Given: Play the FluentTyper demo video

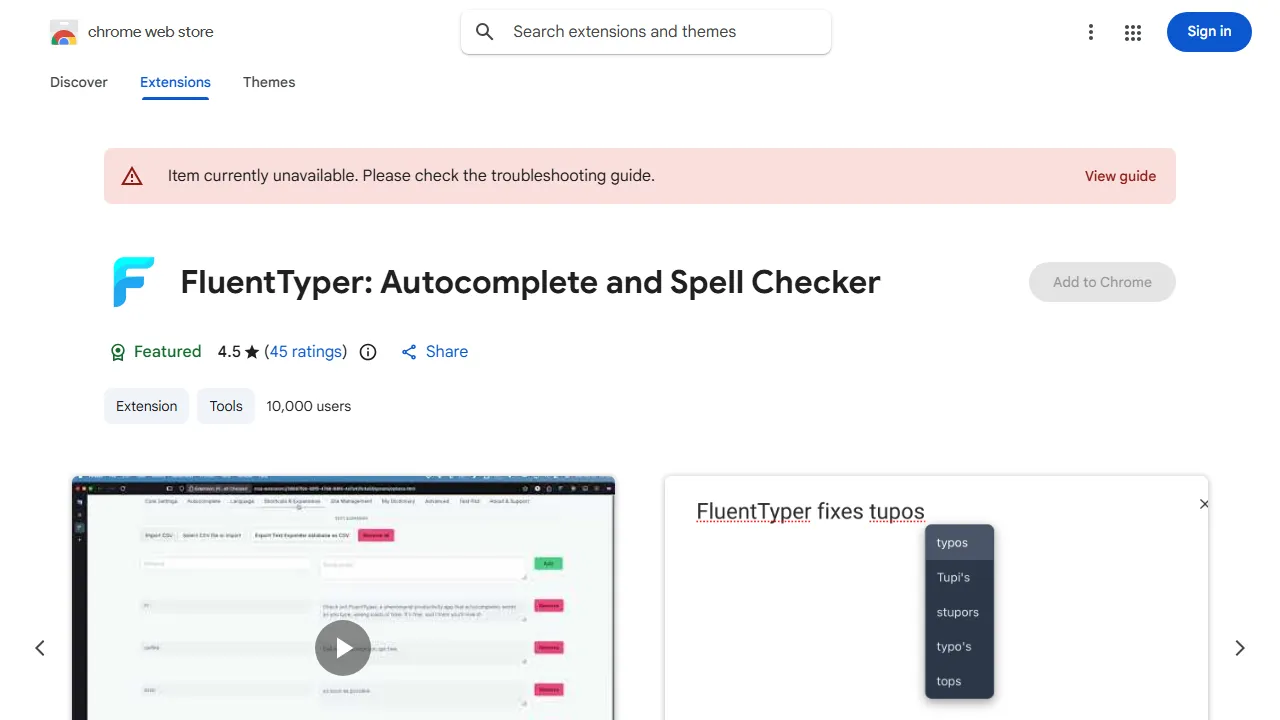Looking at the screenshot, I should tap(343, 648).
